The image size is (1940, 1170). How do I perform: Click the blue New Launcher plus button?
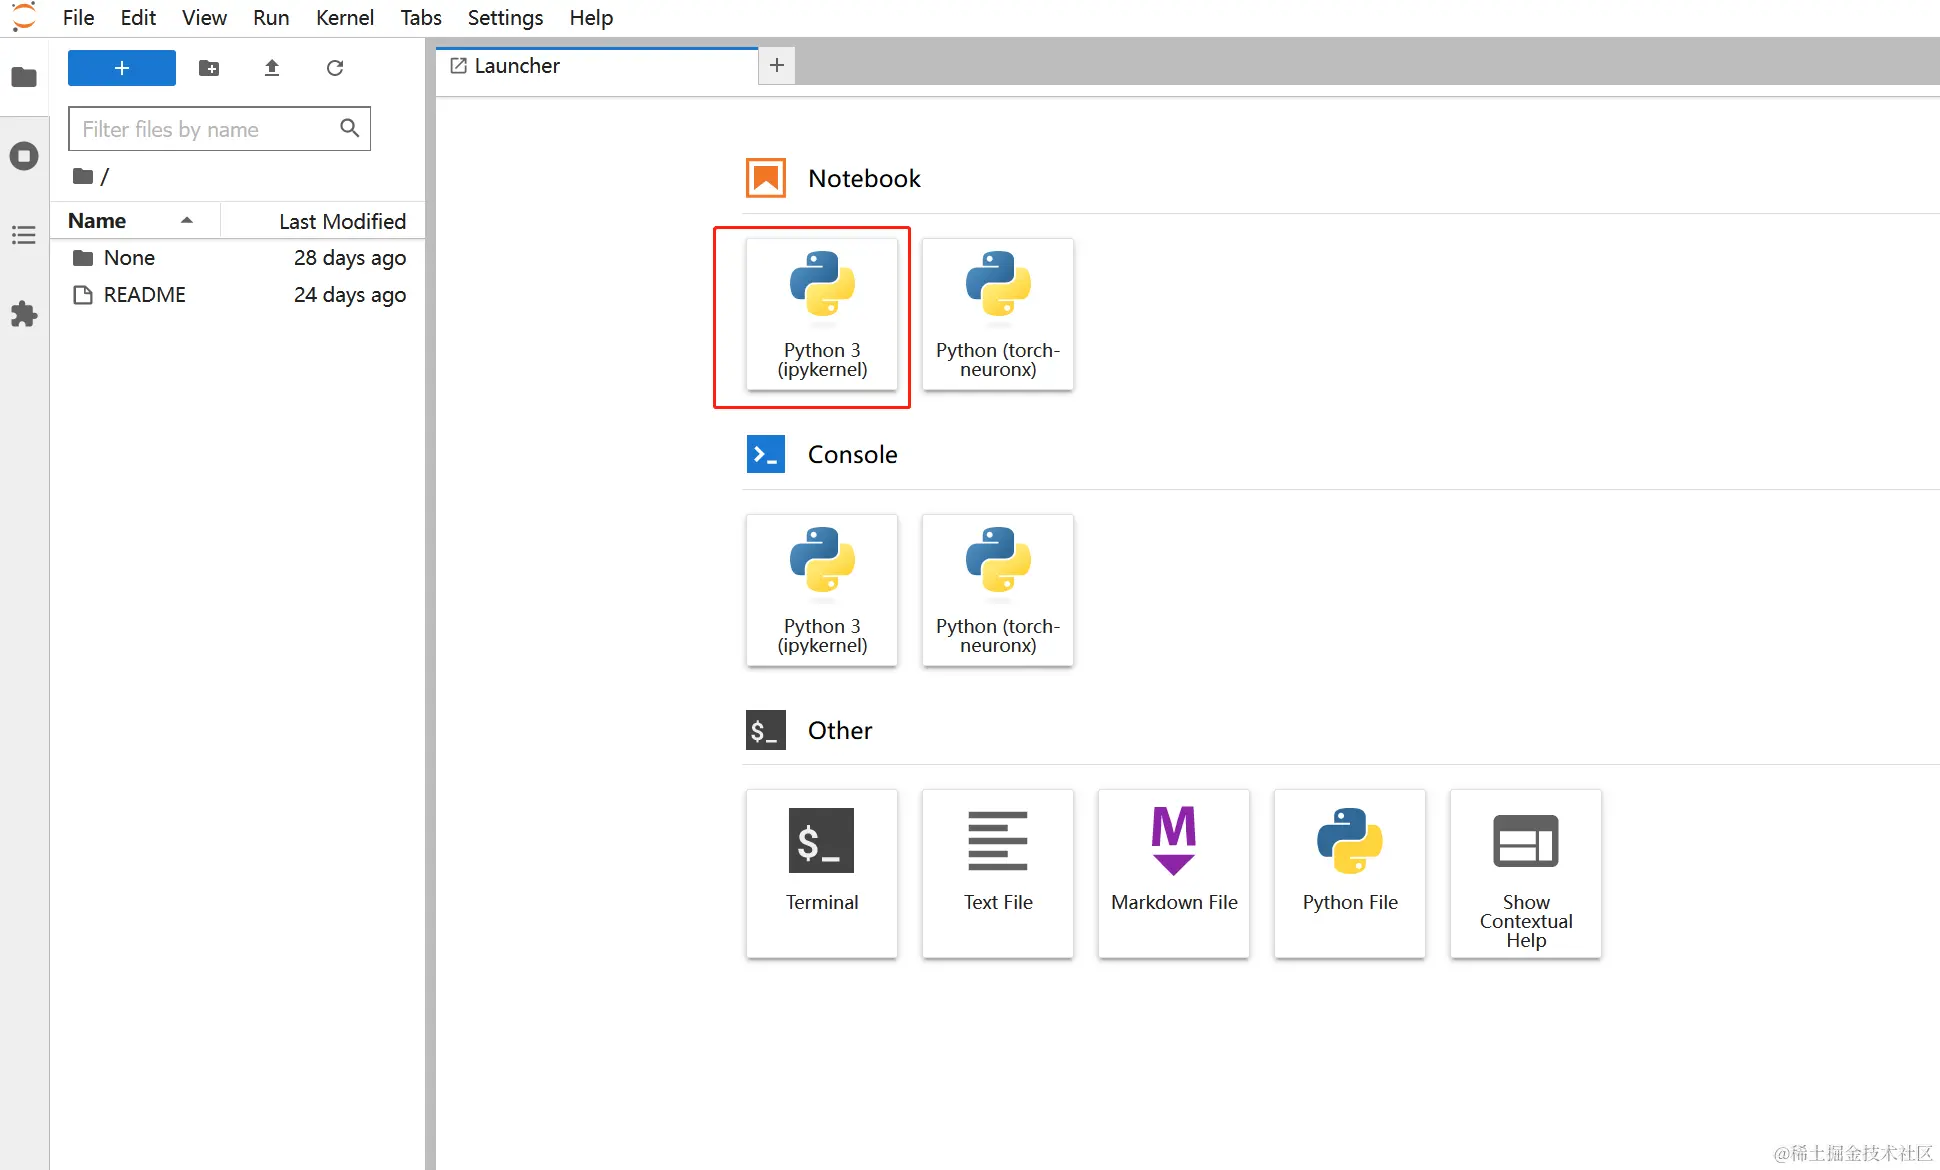pyautogui.click(x=122, y=68)
